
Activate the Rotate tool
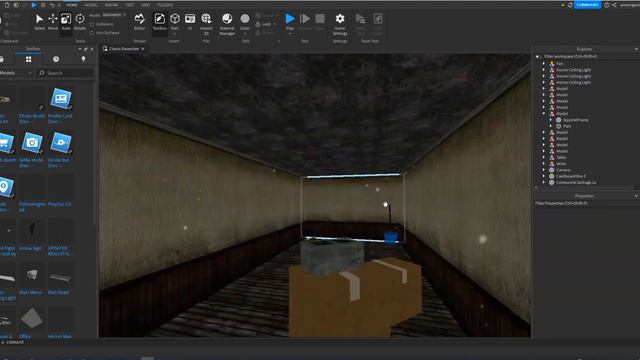[80, 22]
